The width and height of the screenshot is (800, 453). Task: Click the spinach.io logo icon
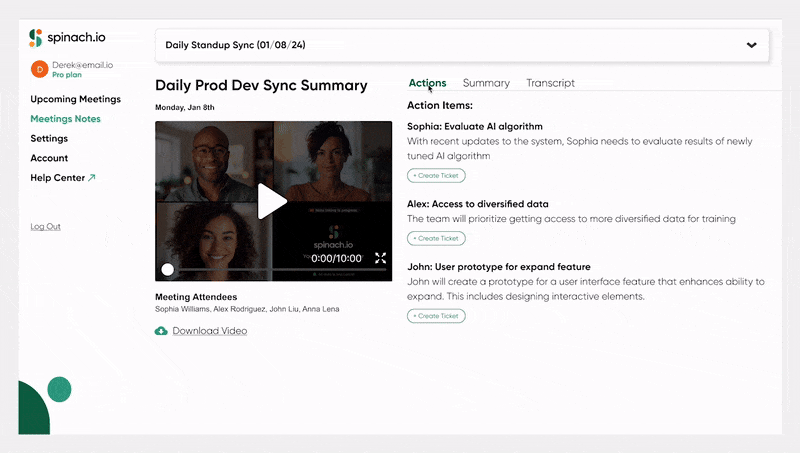point(35,38)
